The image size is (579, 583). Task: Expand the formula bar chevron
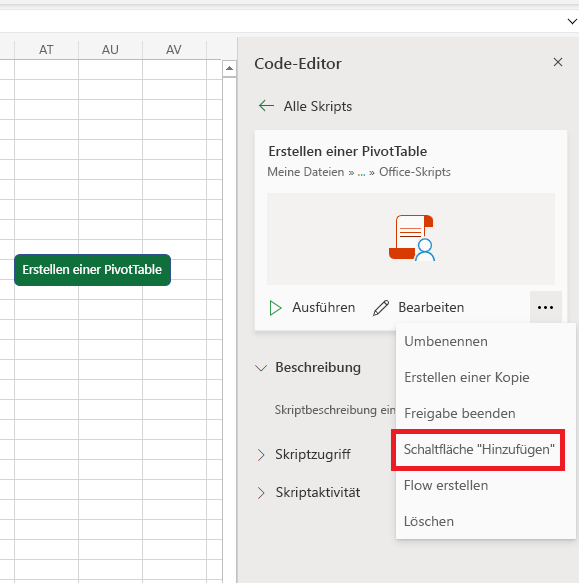pyautogui.click(x=572, y=21)
